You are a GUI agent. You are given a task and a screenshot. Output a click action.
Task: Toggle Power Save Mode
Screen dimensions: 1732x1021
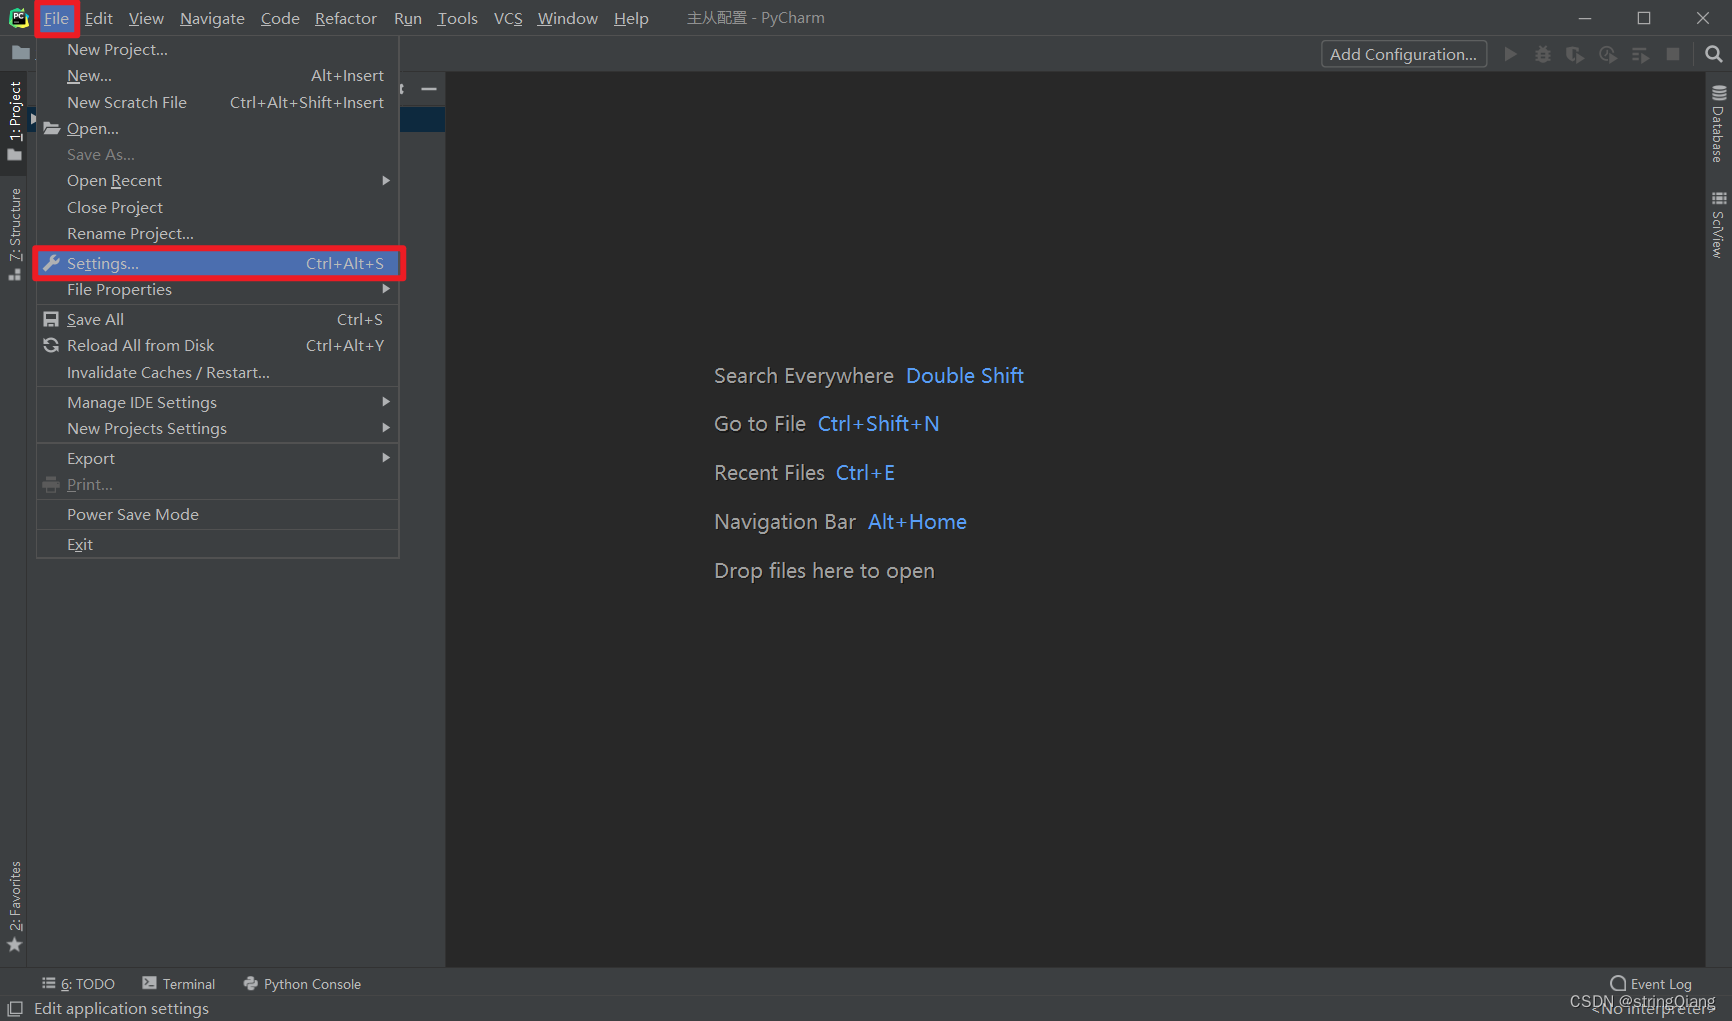click(x=218, y=514)
